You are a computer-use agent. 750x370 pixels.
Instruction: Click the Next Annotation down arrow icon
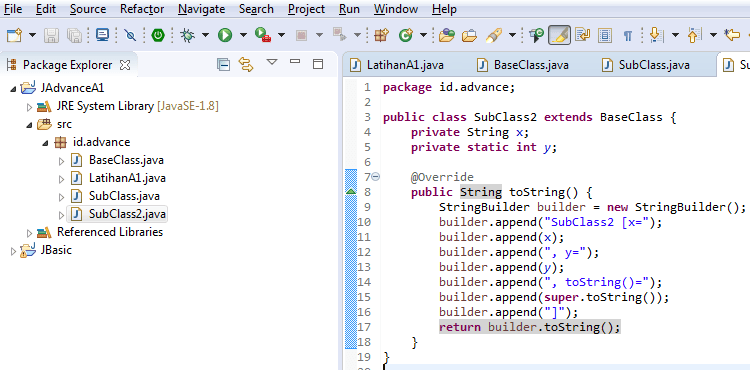[x=656, y=35]
